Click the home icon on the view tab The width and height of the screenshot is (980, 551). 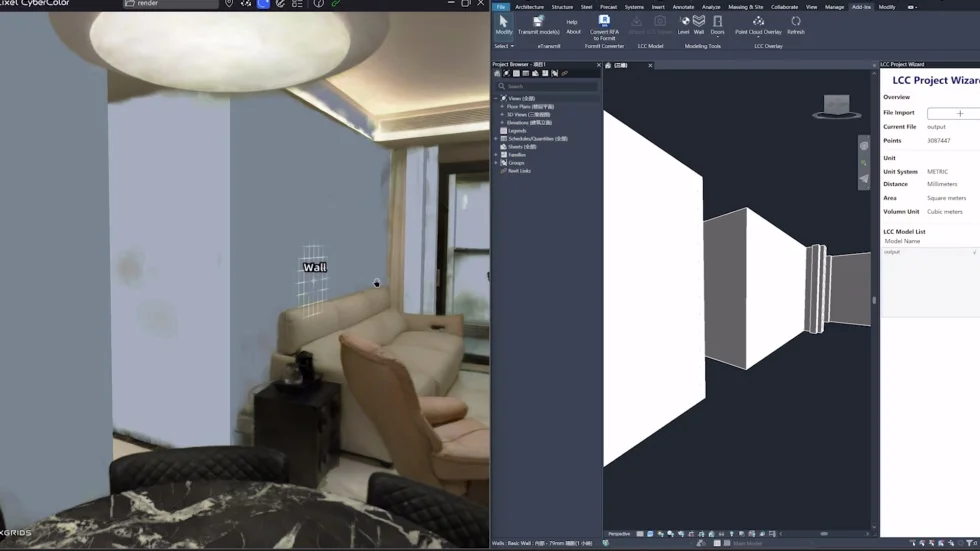pyautogui.click(x=608, y=65)
